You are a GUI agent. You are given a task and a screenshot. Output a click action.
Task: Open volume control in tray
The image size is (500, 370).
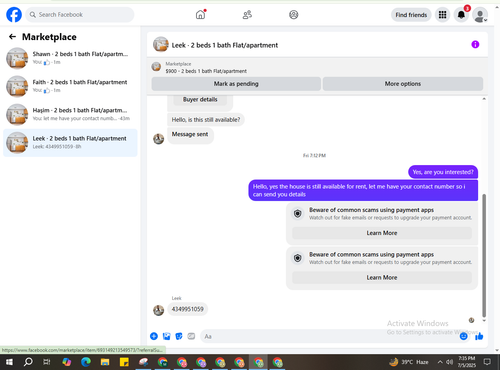click(449, 362)
